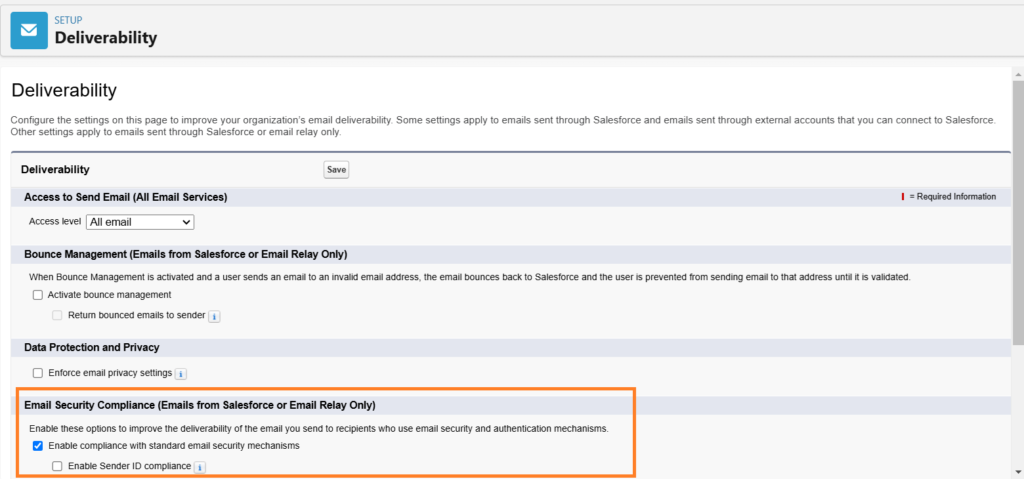
Task: Uncheck Enable compliance with standard email security
Action: click(38, 446)
